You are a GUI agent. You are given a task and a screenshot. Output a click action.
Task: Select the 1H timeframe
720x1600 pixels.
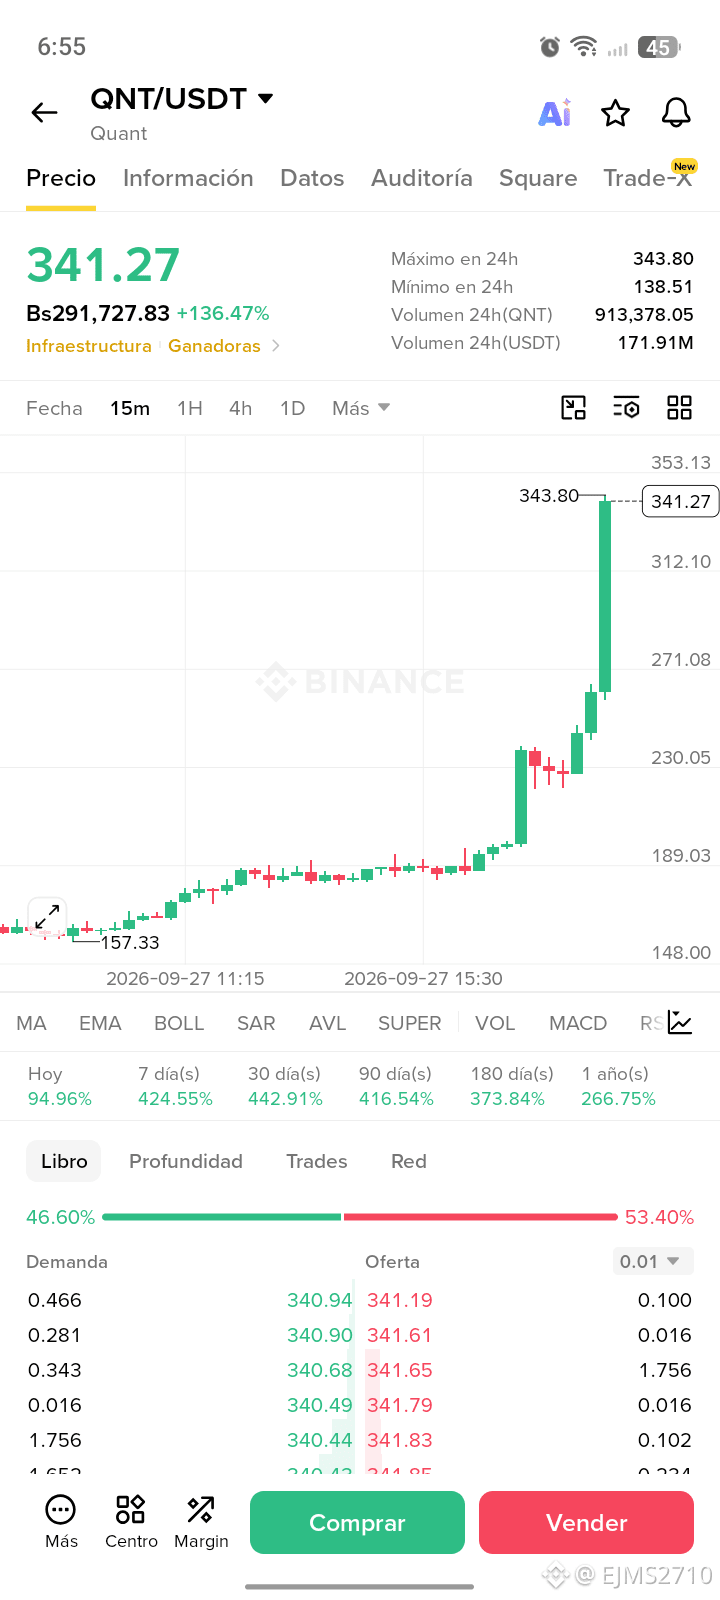pyautogui.click(x=190, y=408)
